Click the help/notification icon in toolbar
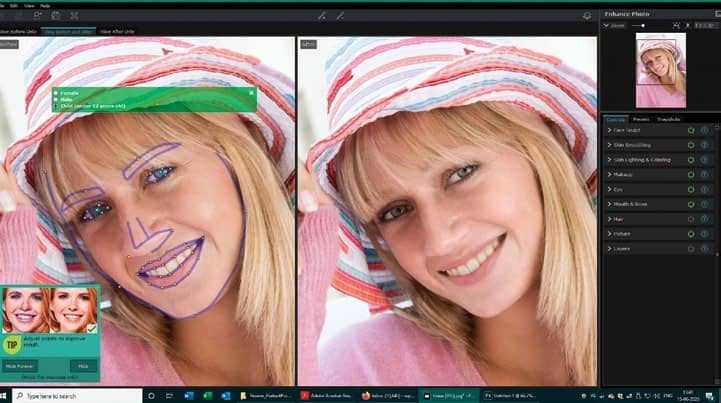721x403 pixels. click(587, 16)
